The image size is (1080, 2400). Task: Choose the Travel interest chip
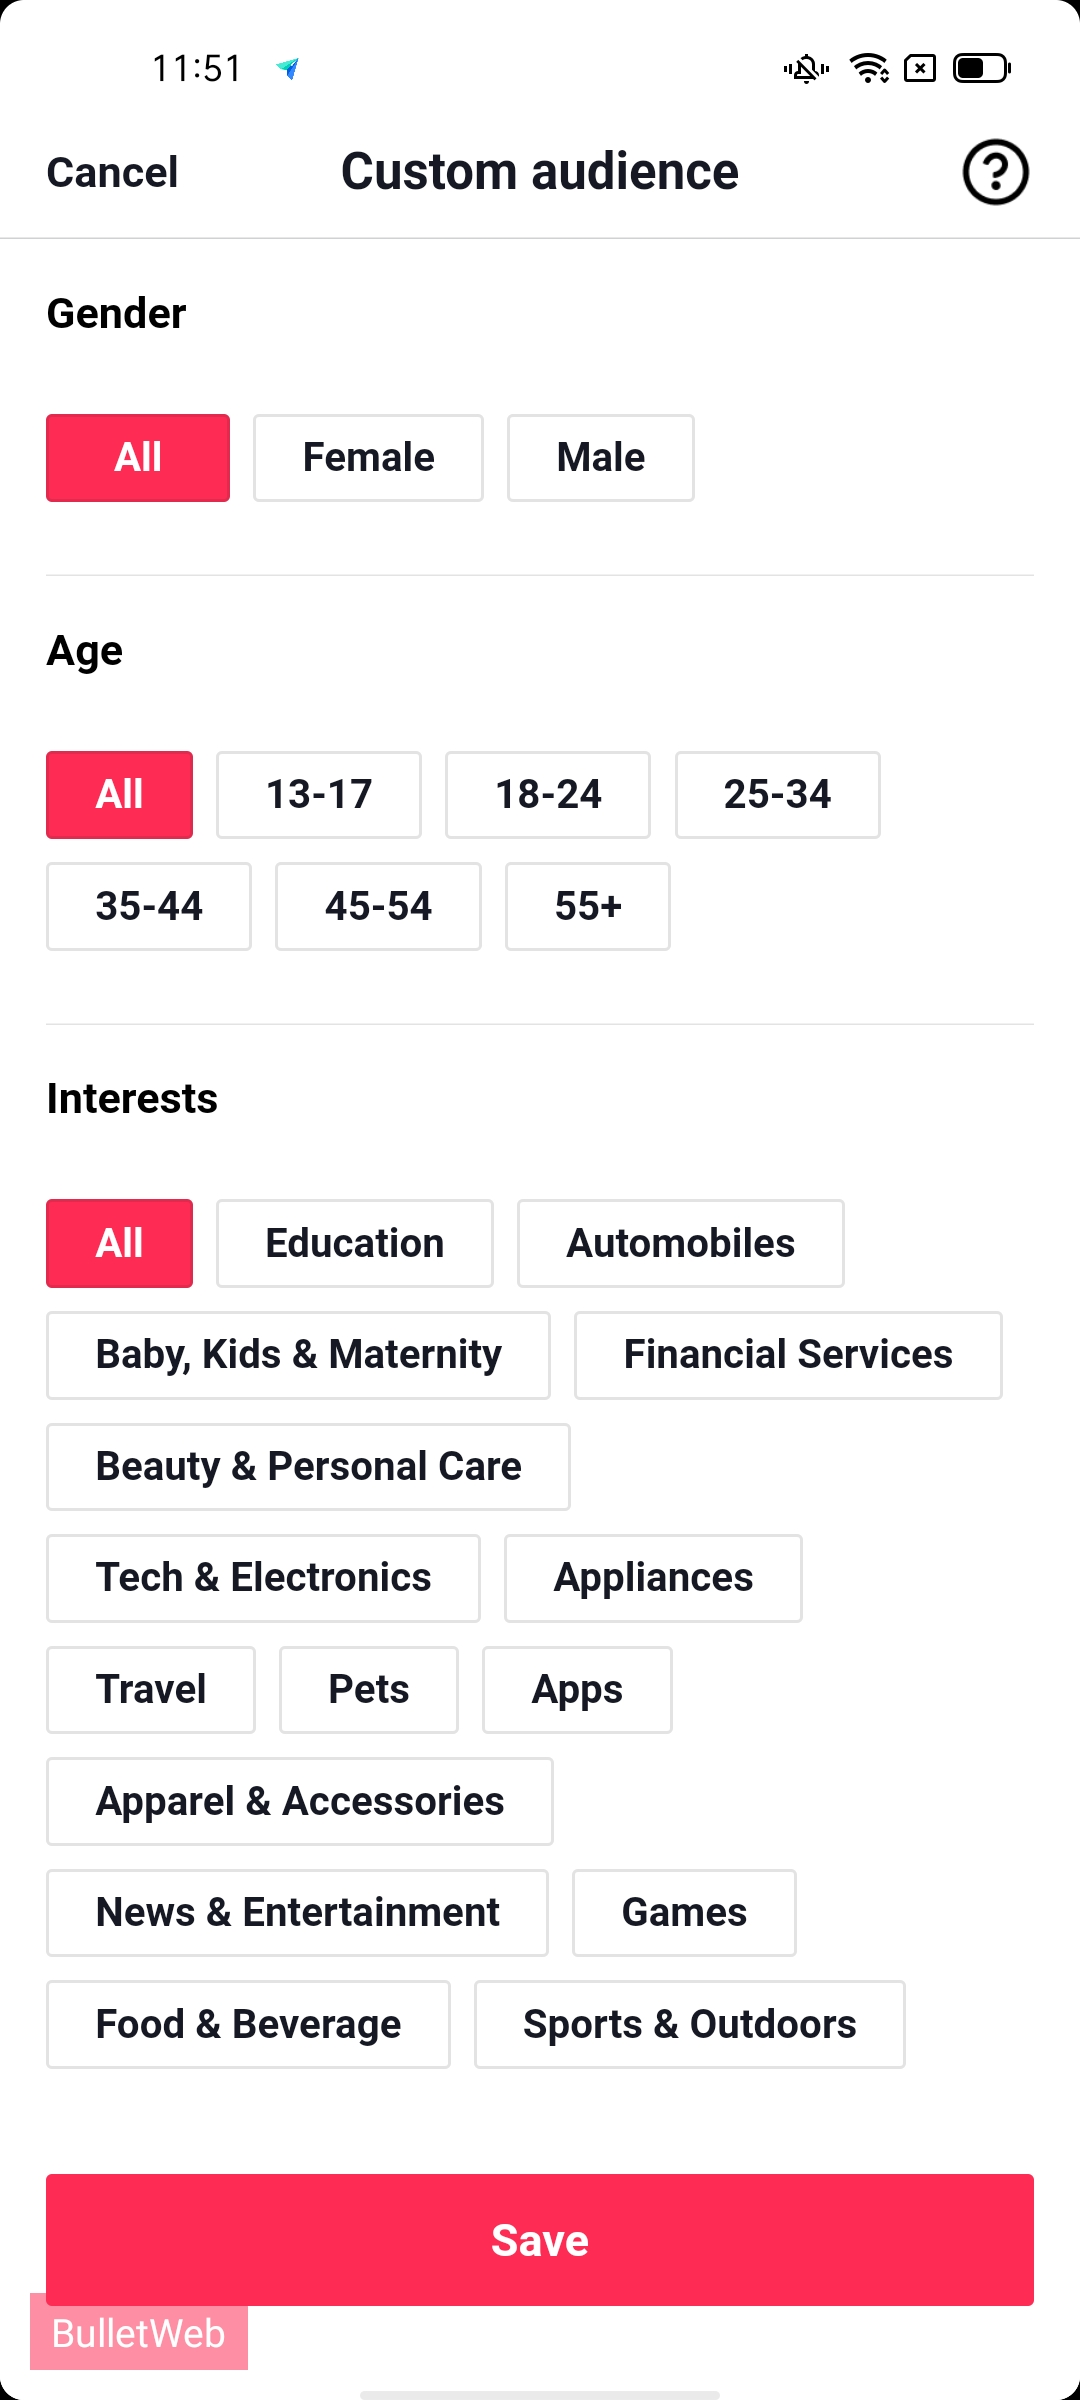pyautogui.click(x=151, y=1690)
